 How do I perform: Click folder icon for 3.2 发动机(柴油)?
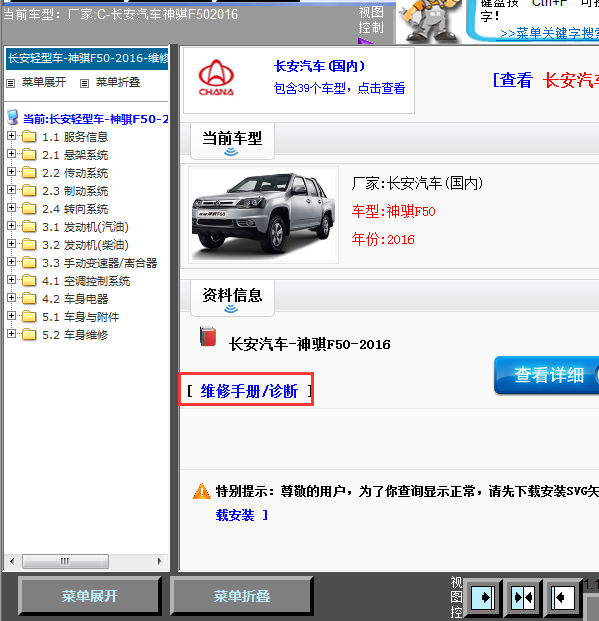[29, 245]
